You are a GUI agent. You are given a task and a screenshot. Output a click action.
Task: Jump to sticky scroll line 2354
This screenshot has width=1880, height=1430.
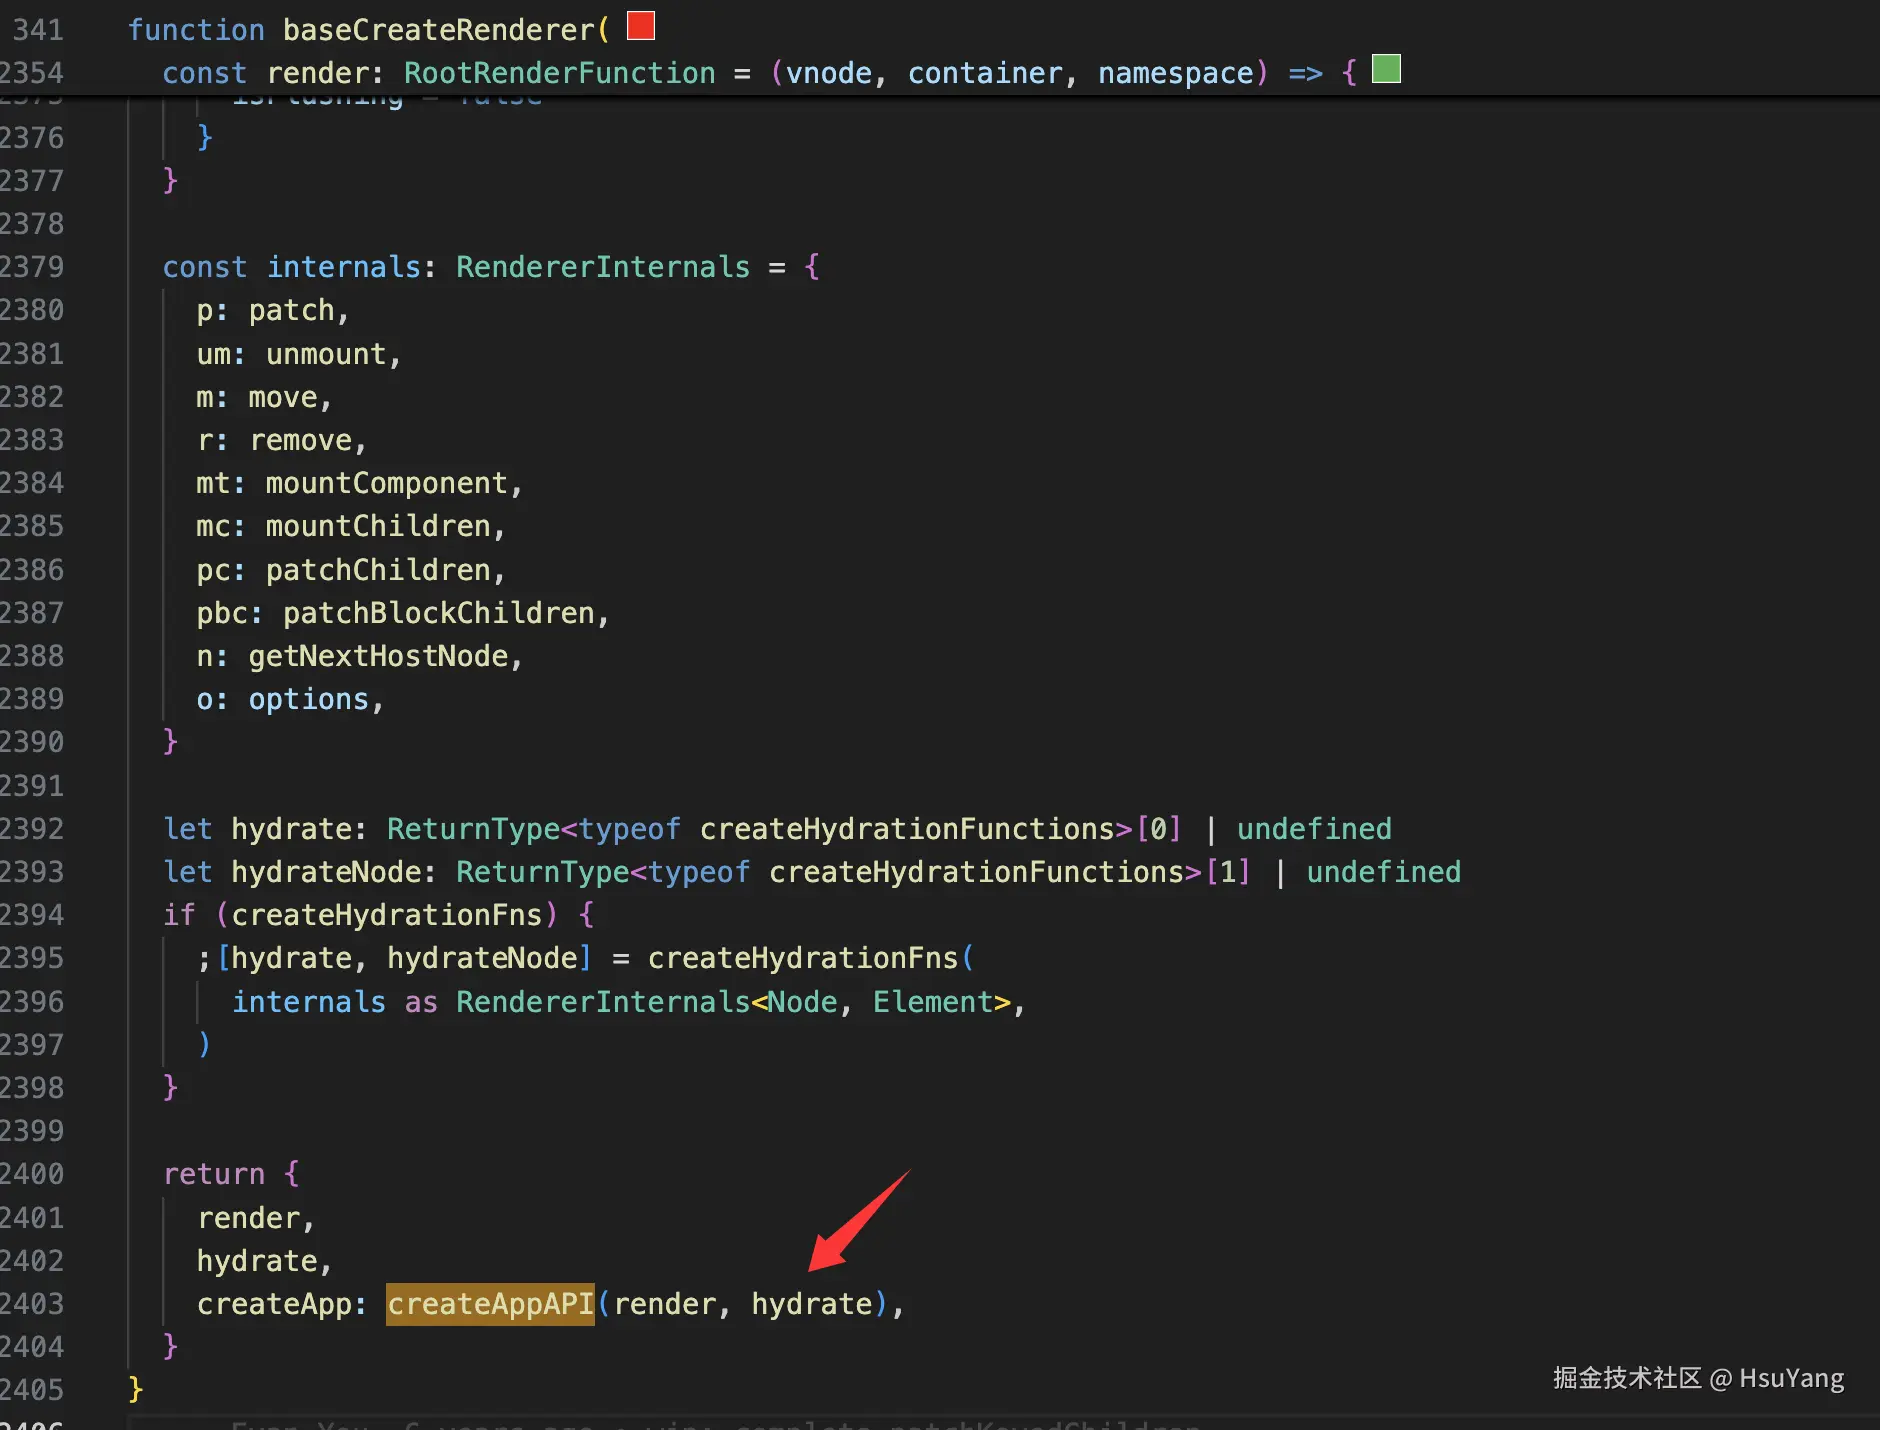[32, 73]
